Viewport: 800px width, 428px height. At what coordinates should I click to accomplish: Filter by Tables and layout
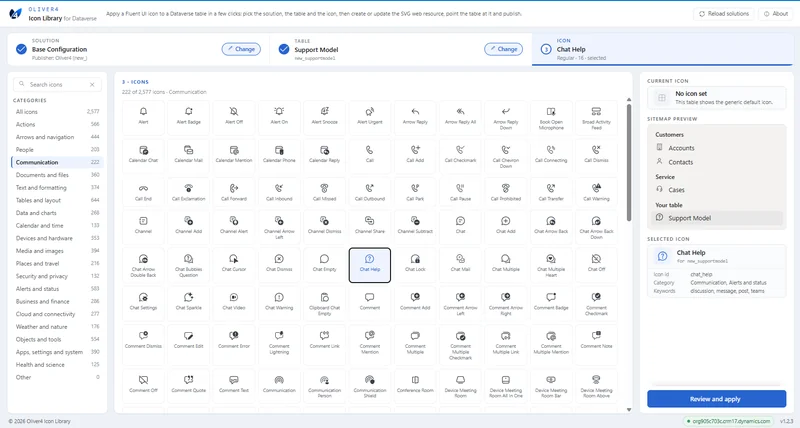pyautogui.click(x=58, y=200)
